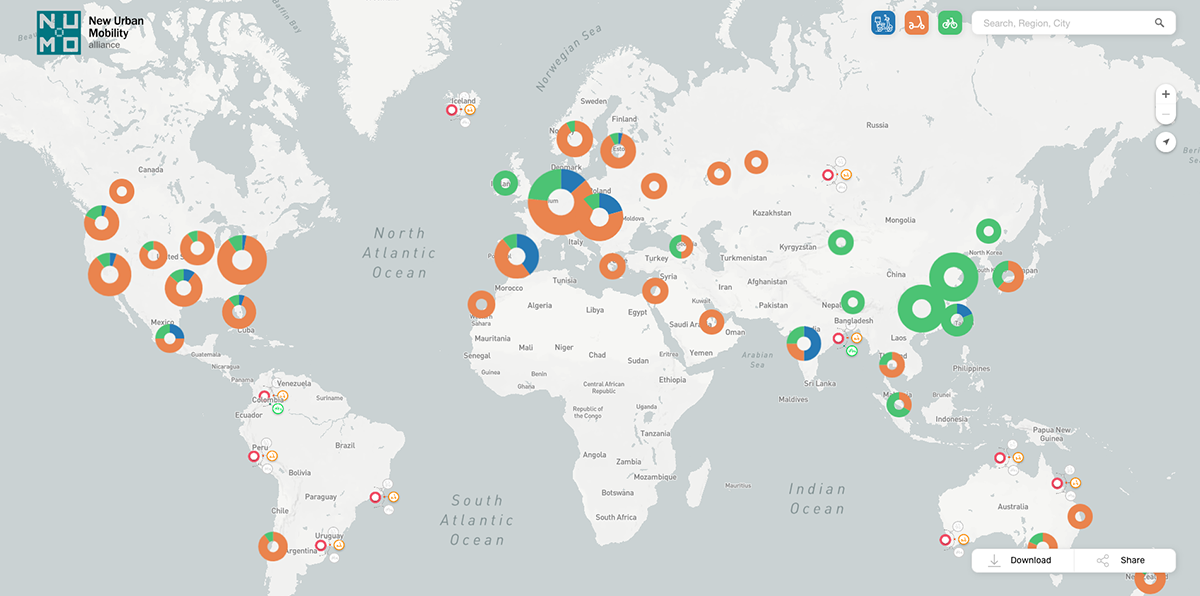Image resolution: width=1200 pixels, height=596 pixels.
Task: Open the mobility chart over India
Action: click(x=802, y=345)
